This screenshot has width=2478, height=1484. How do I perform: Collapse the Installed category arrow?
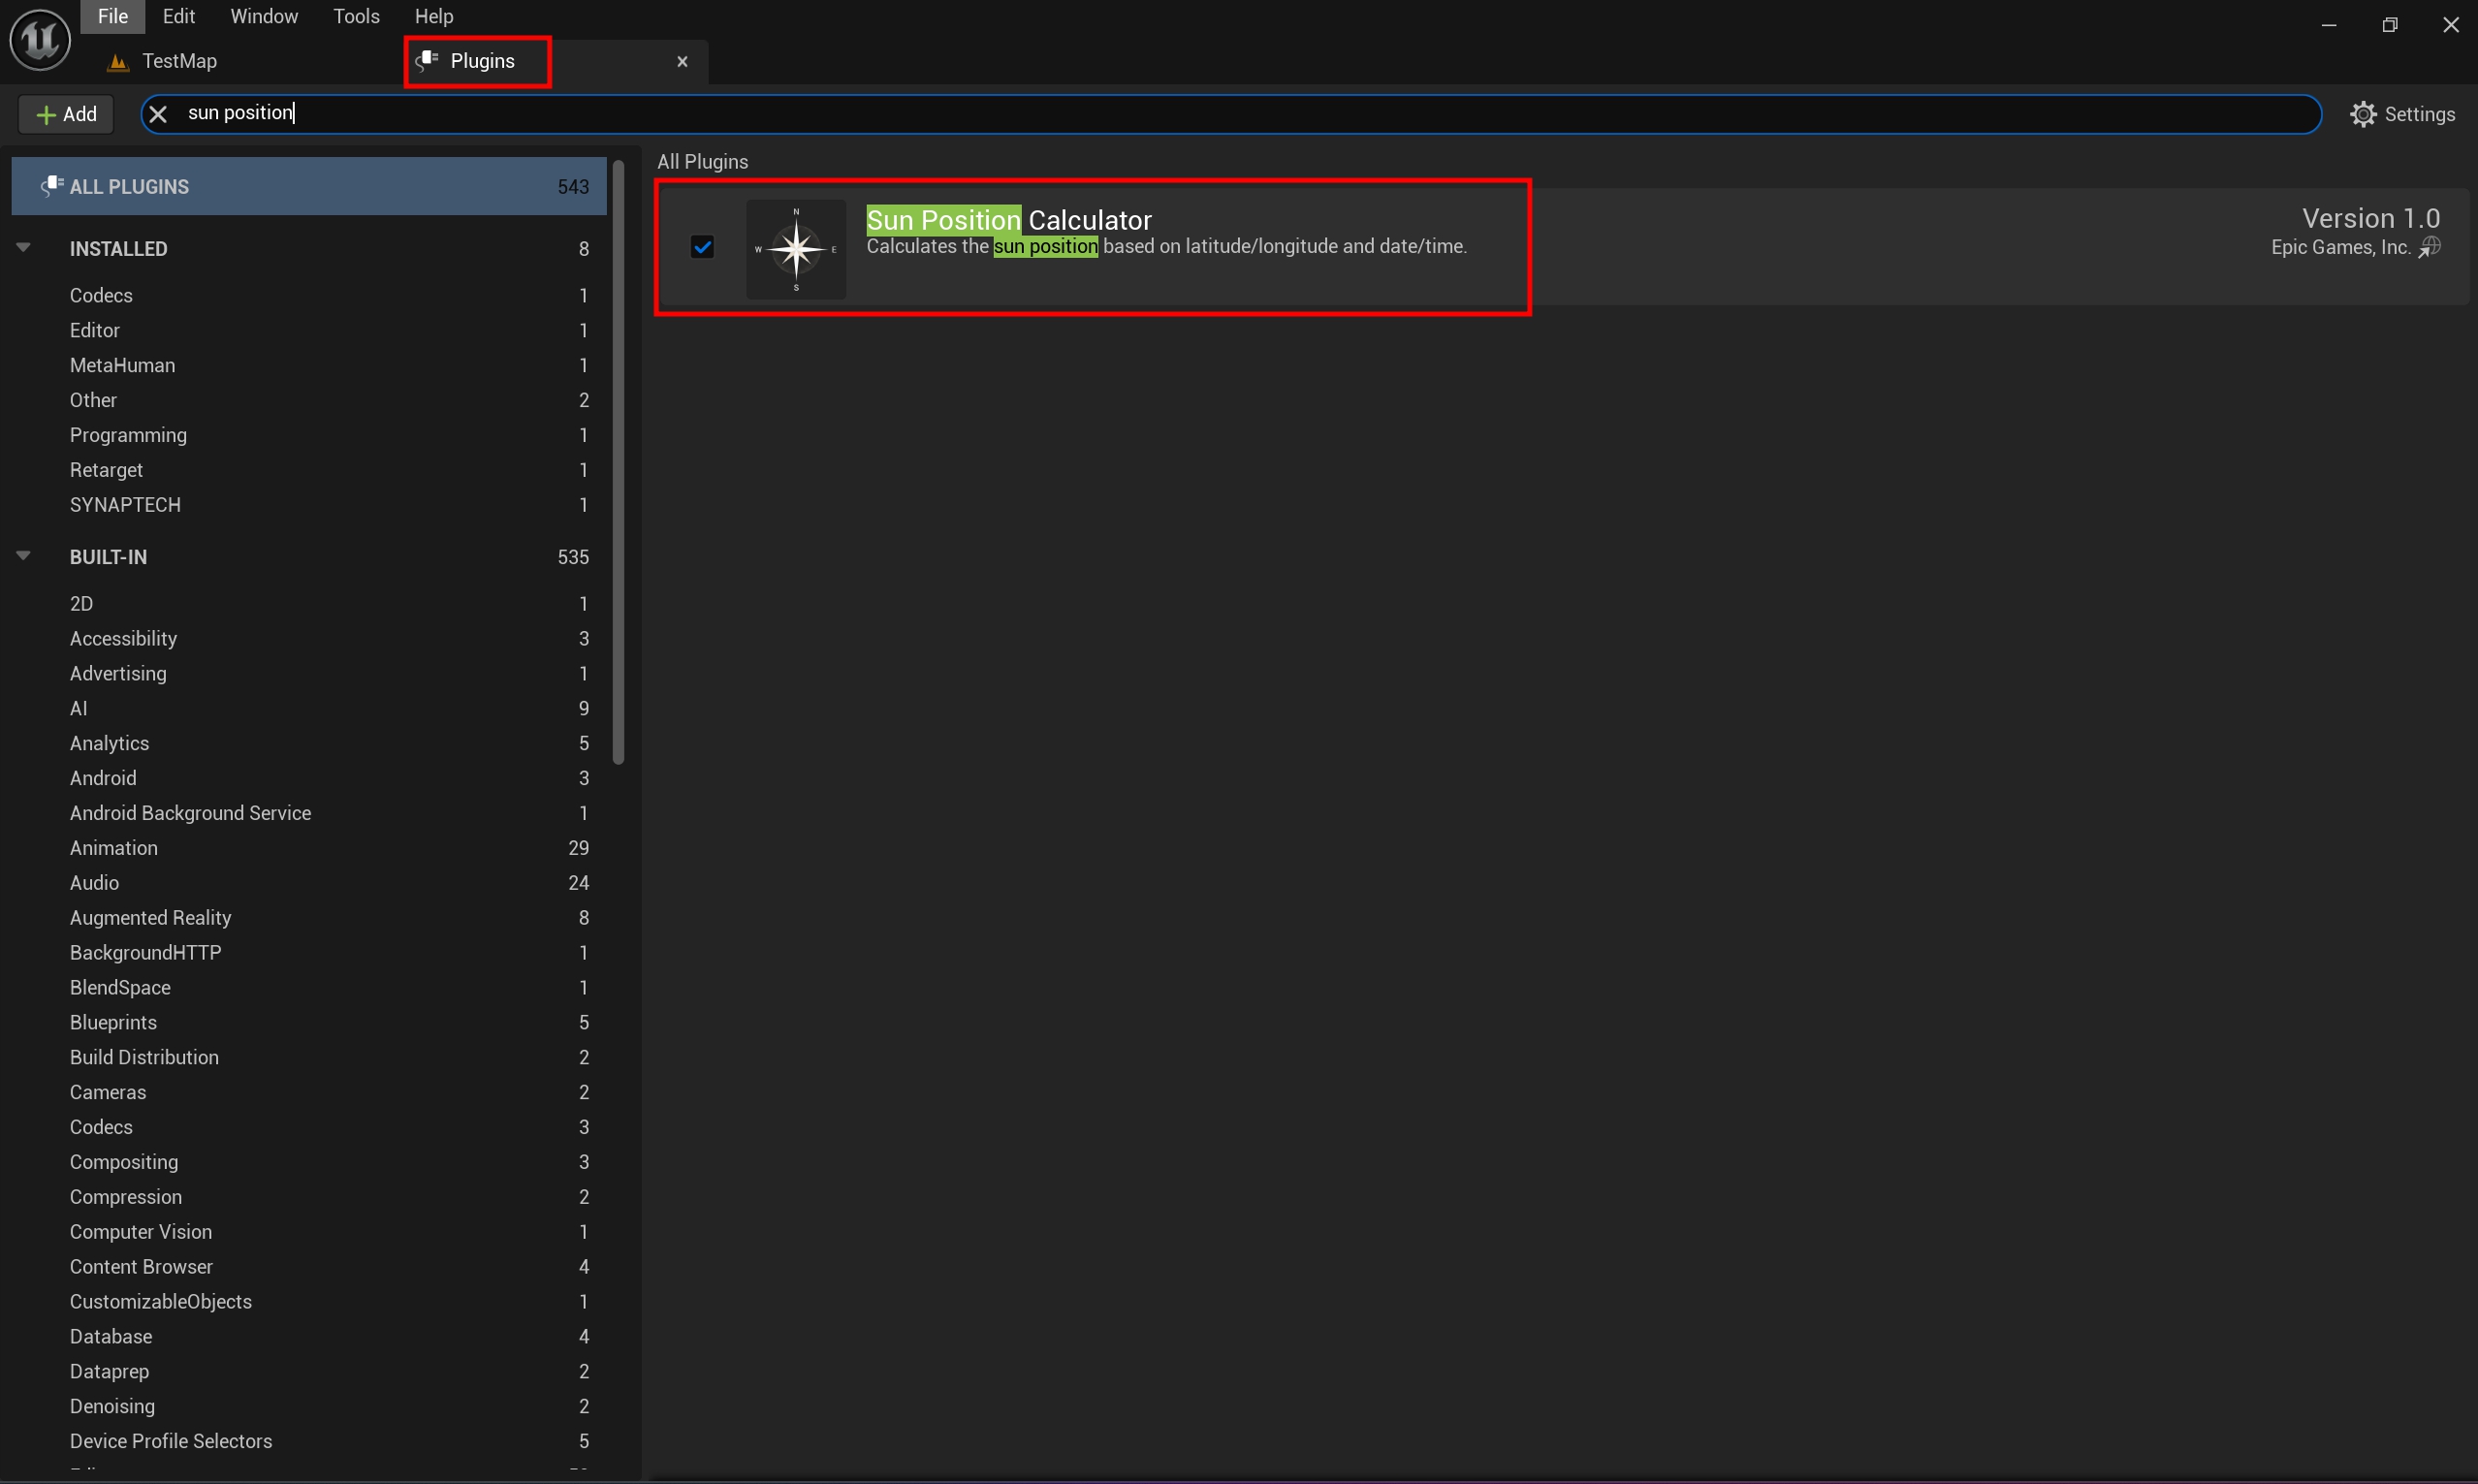click(x=24, y=247)
